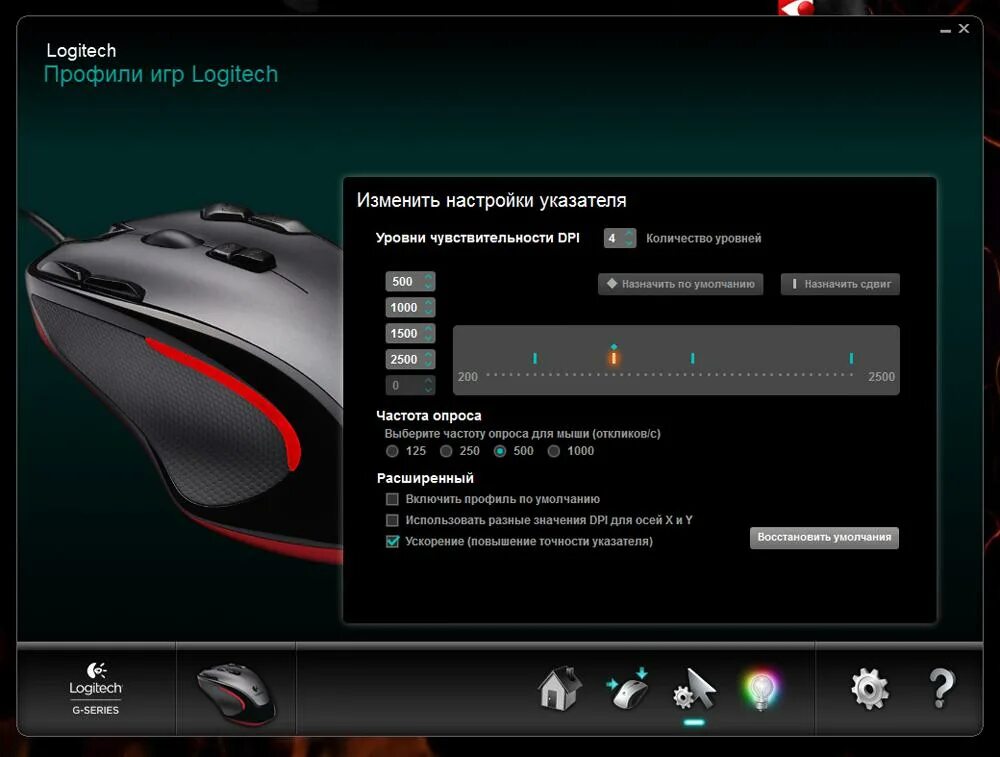Open the help question mark icon
The image size is (1000, 757).
pyautogui.click(x=941, y=689)
